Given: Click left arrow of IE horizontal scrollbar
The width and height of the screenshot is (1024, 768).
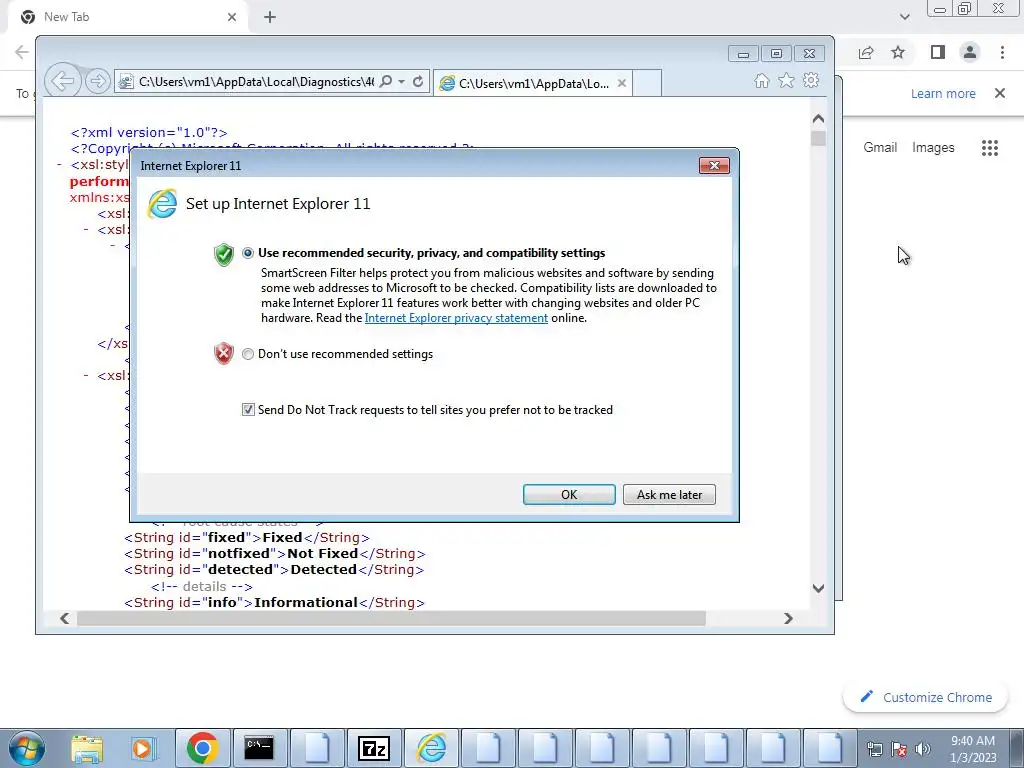Looking at the screenshot, I should [64, 618].
